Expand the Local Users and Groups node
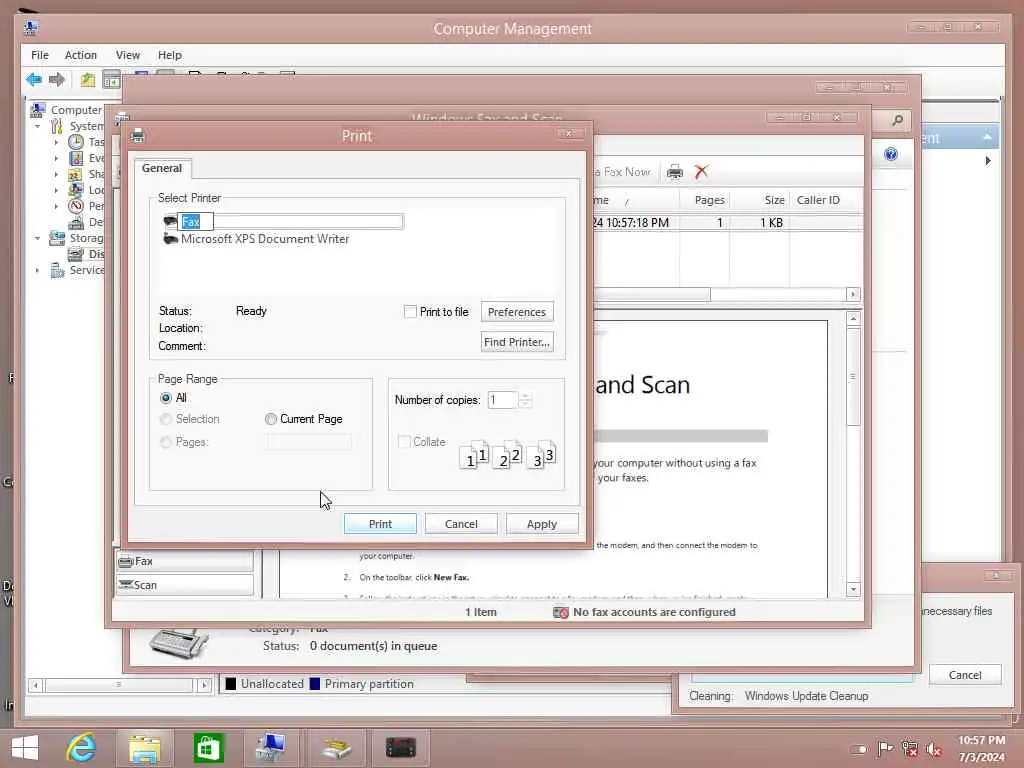 pos(56,190)
